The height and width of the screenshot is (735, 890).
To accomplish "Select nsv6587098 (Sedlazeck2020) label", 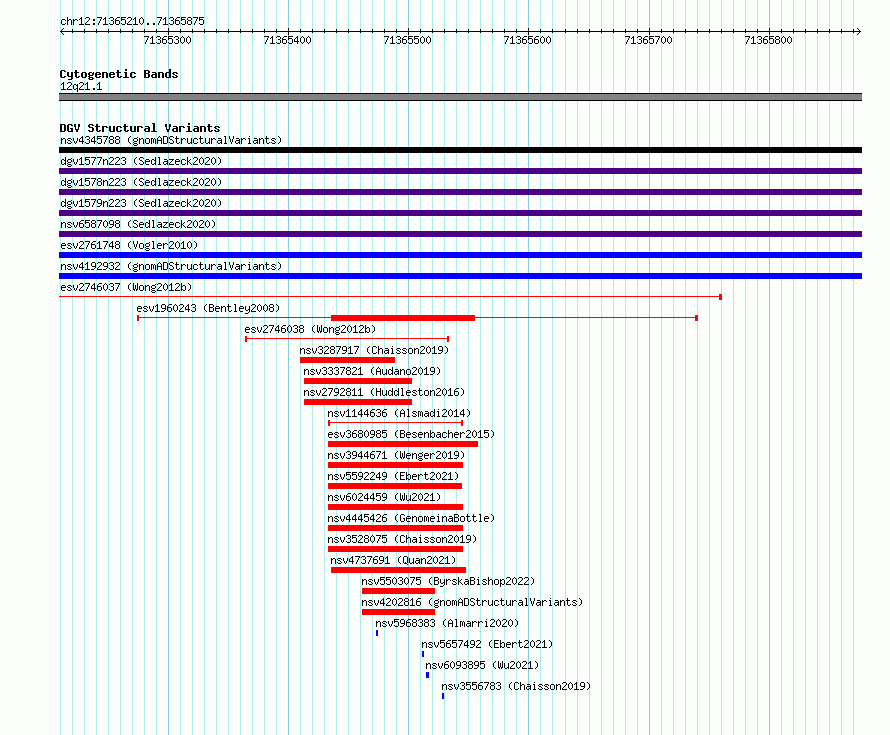I will [138, 224].
